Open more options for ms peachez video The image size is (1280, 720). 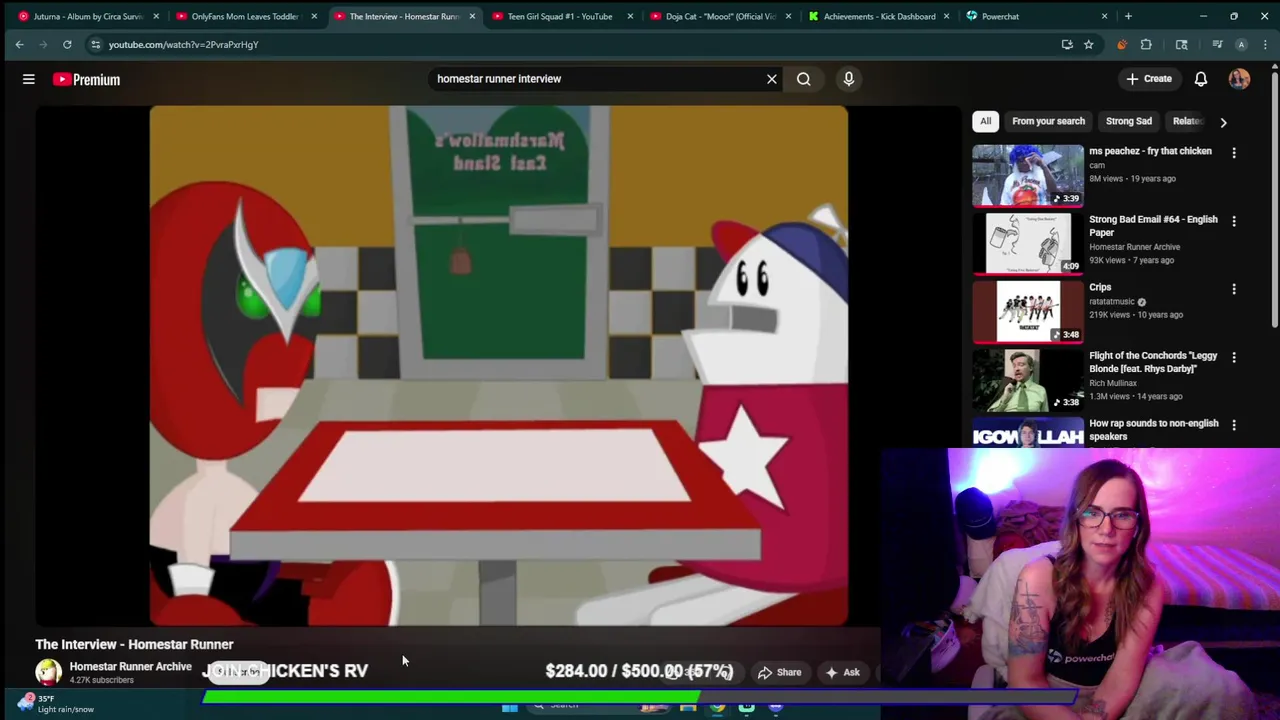(1234, 153)
